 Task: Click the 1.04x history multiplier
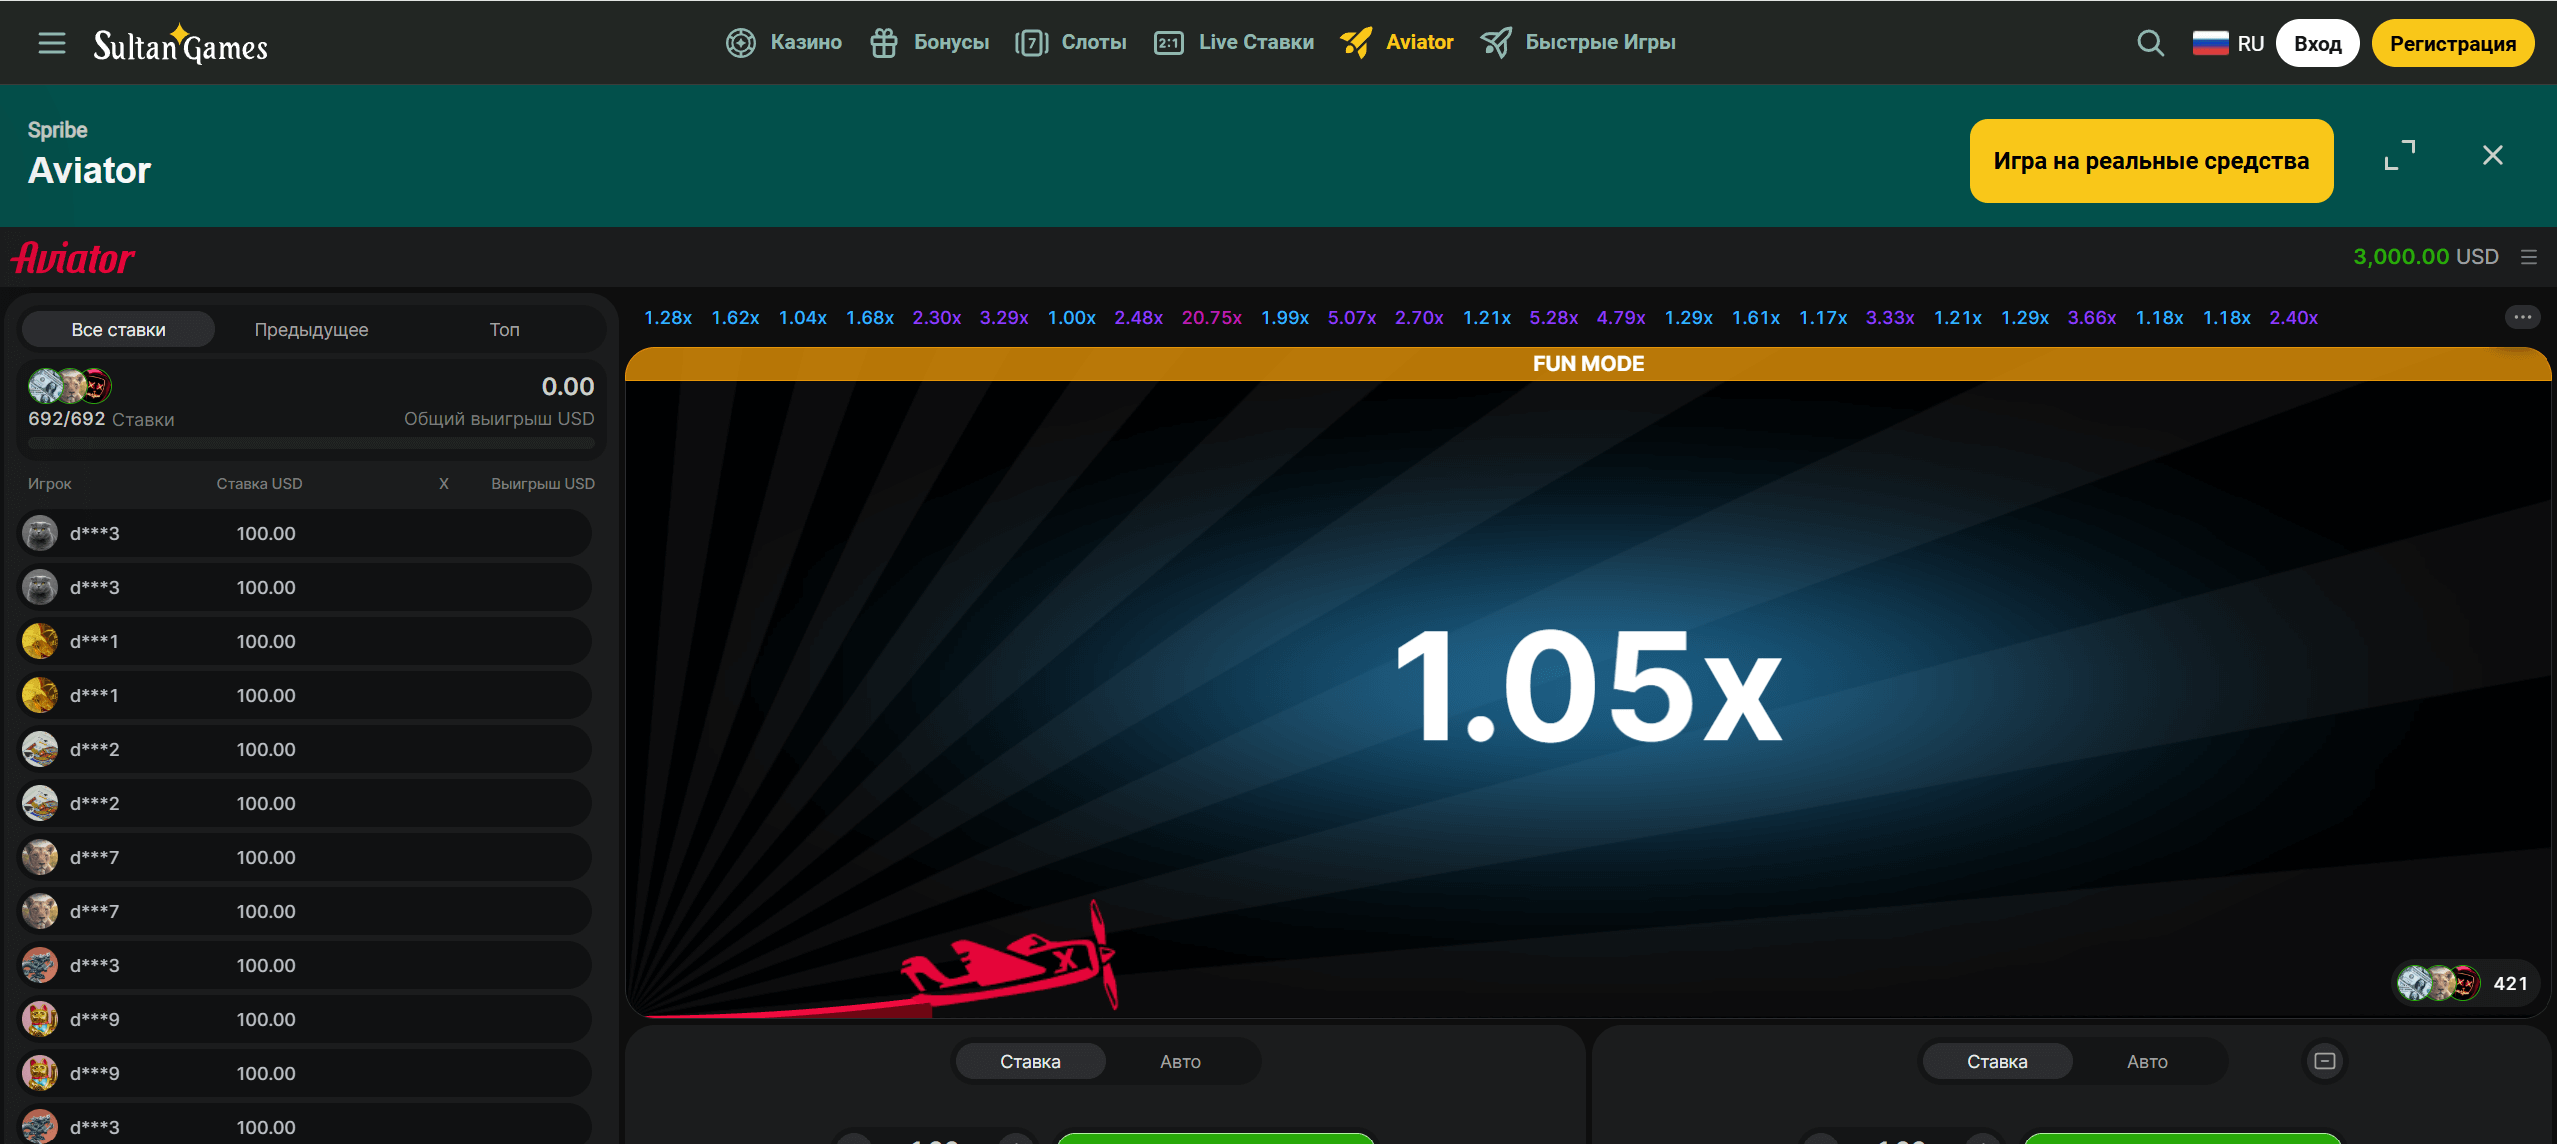(x=802, y=318)
